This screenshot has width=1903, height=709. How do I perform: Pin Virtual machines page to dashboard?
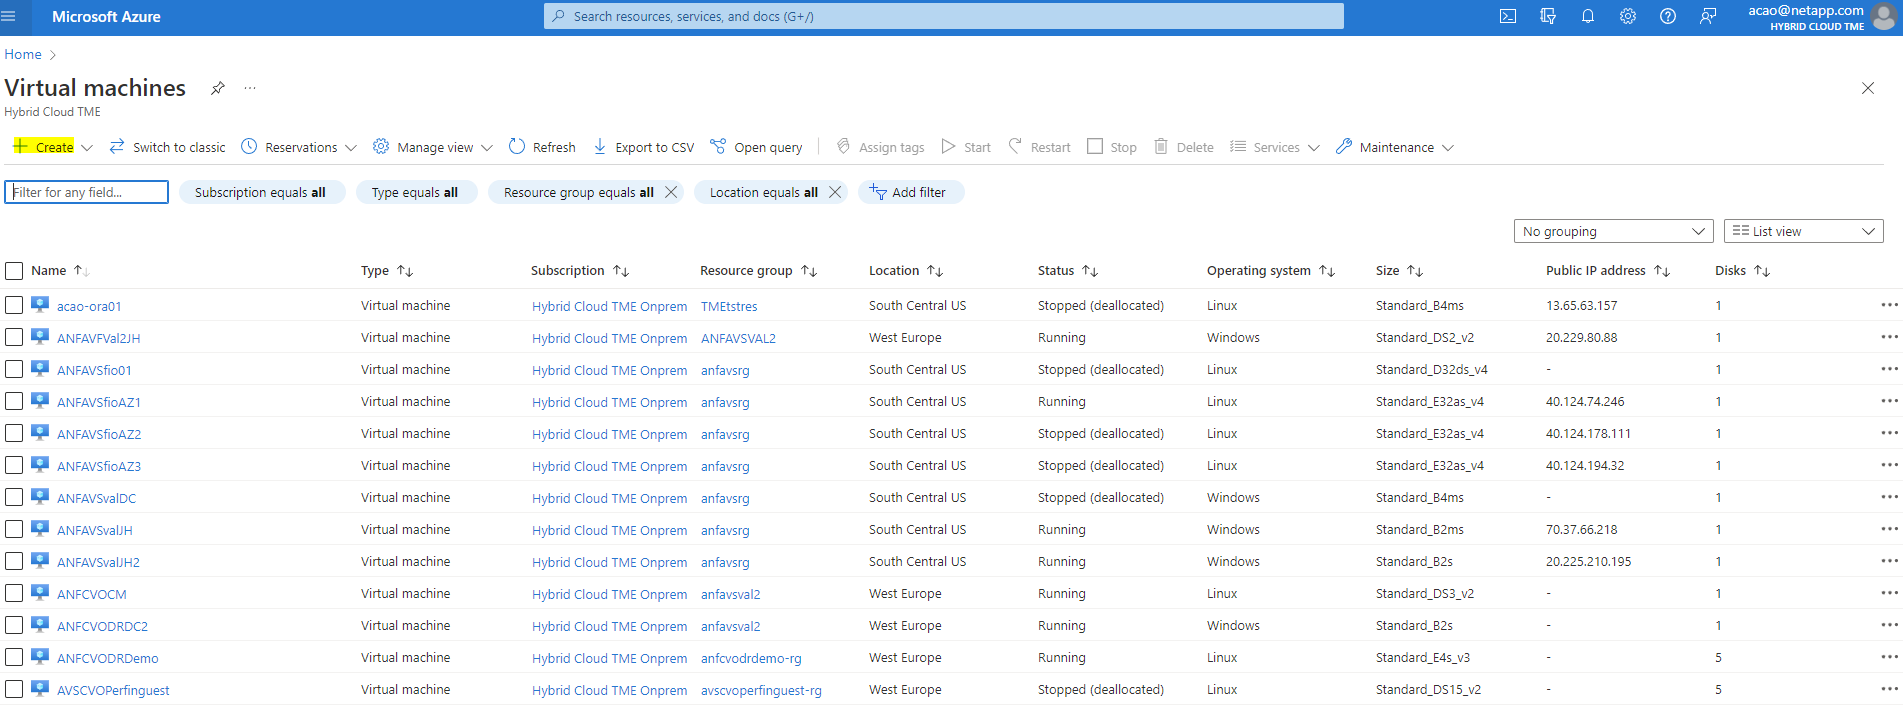tap(217, 88)
